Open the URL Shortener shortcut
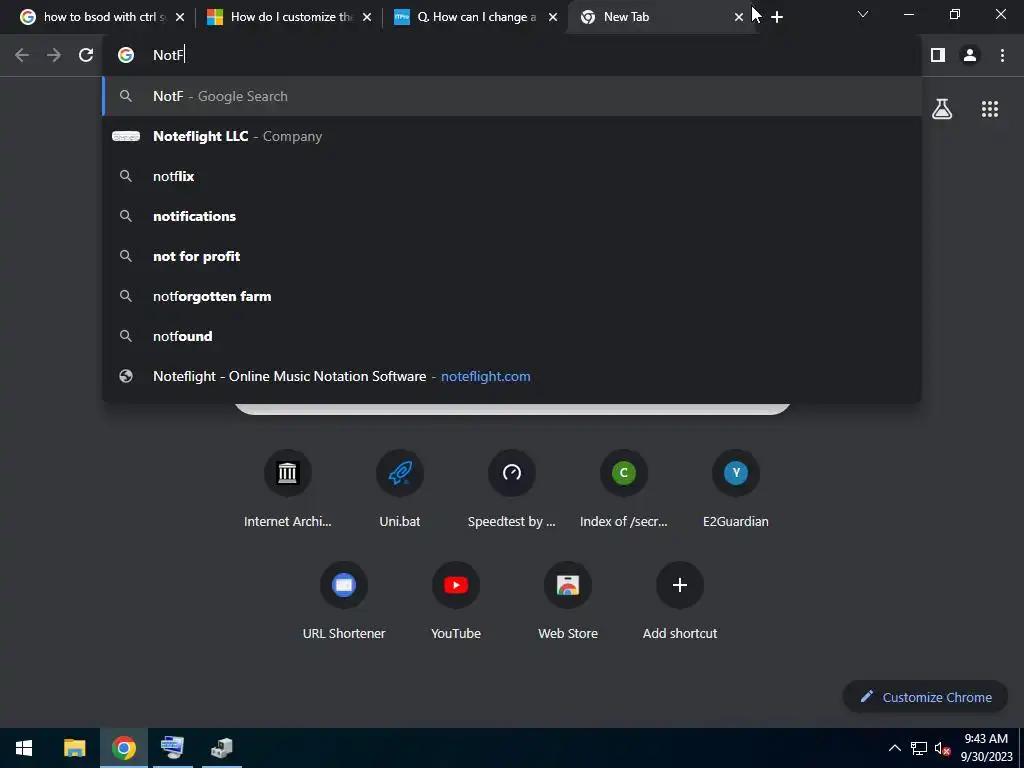The width and height of the screenshot is (1024, 768). [x=344, y=600]
